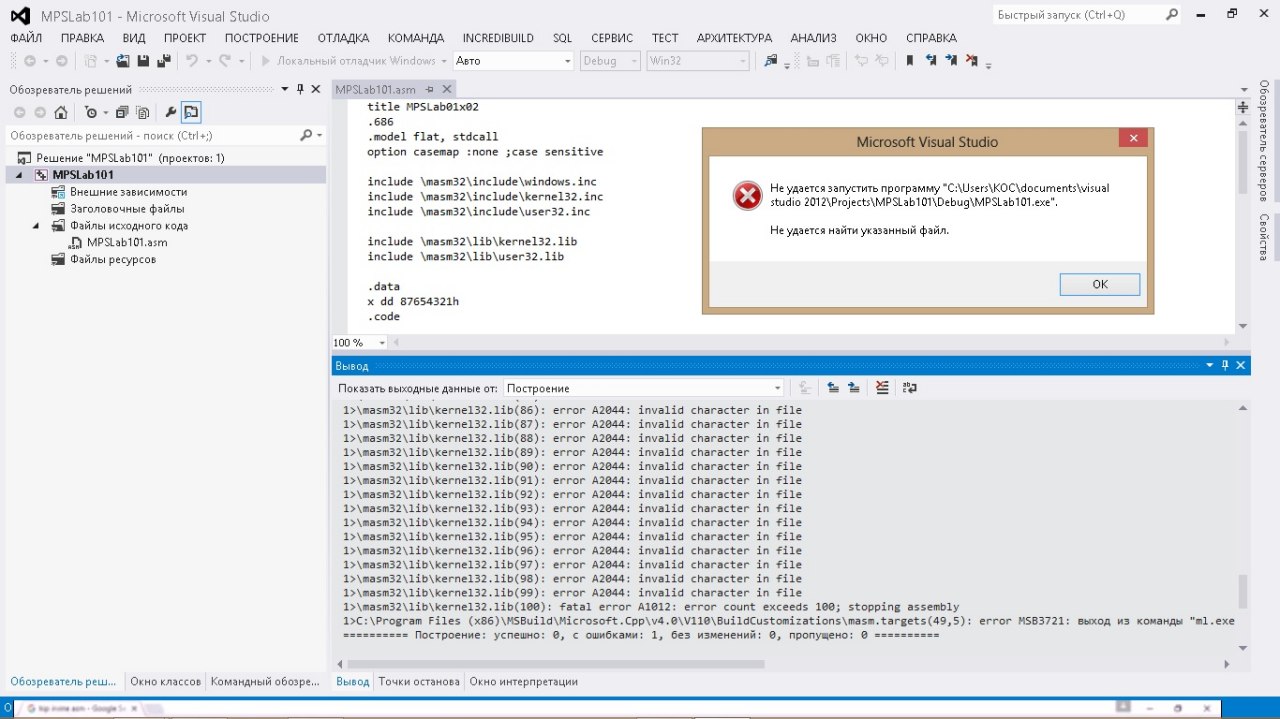This screenshot has height=719, width=1280.
Task: Click Solution Explorer search input field
Action: pos(152,135)
